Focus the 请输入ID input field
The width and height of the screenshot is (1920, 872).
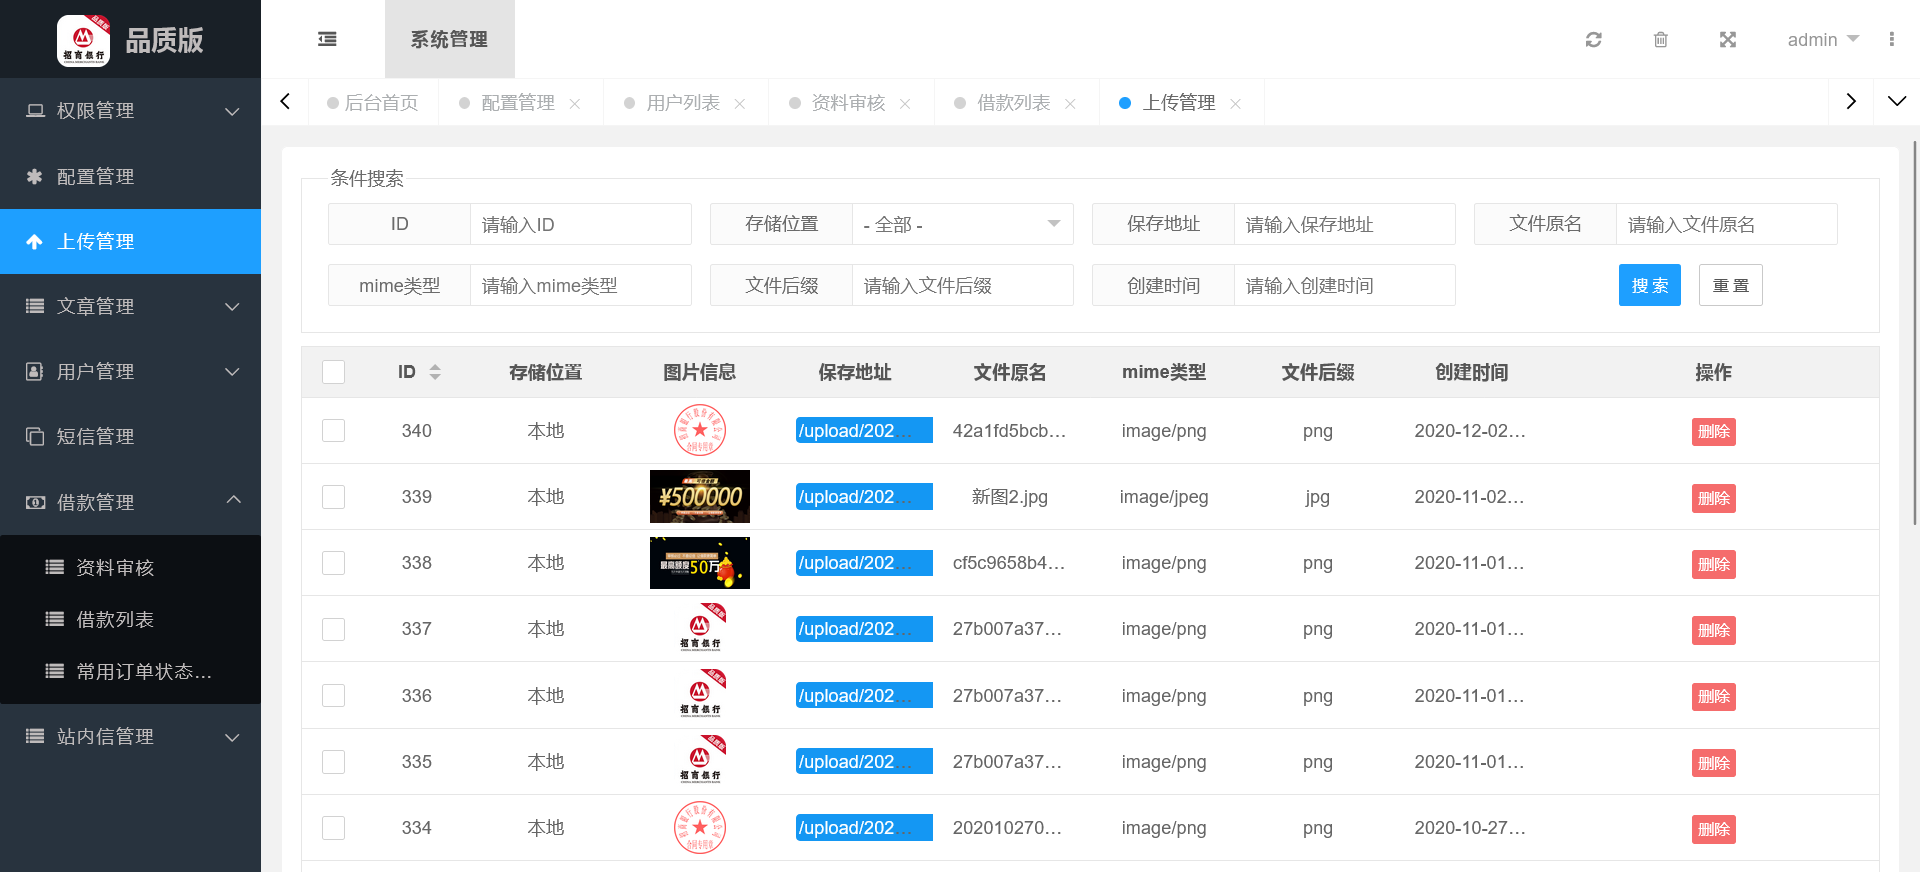[581, 224]
